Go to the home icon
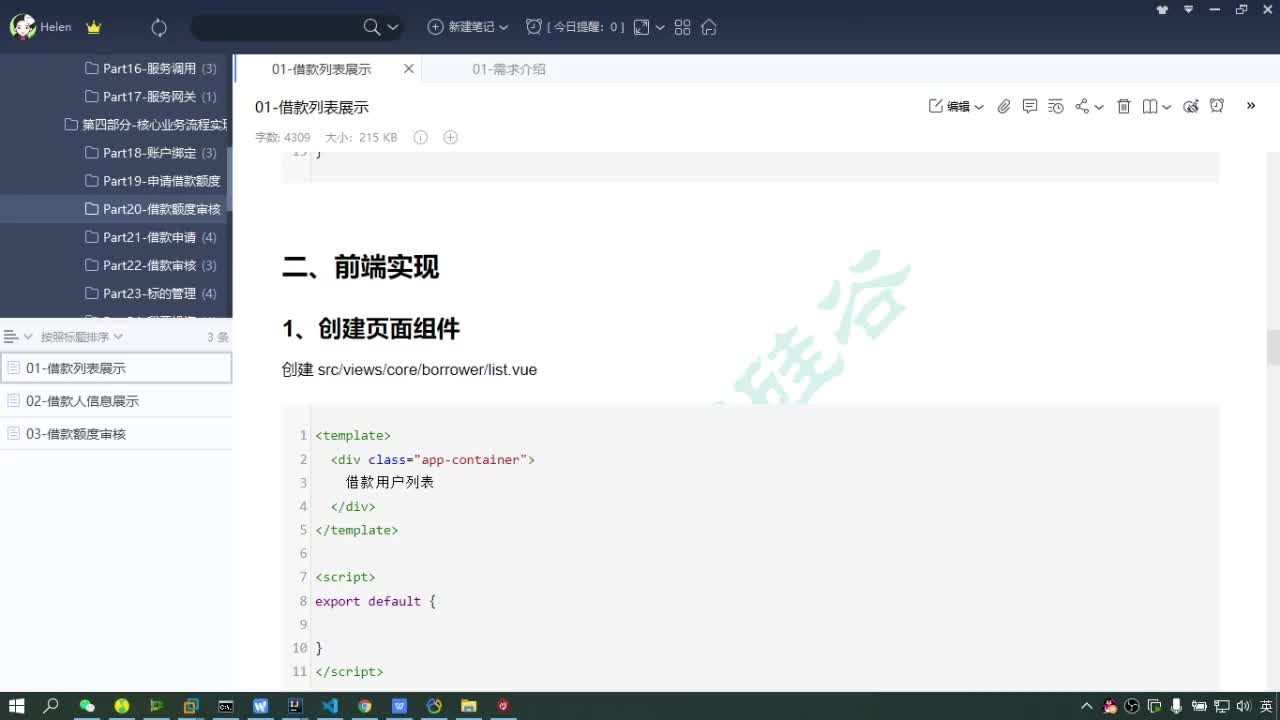This screenshot has height=720, width=1280. click(709, 27)
